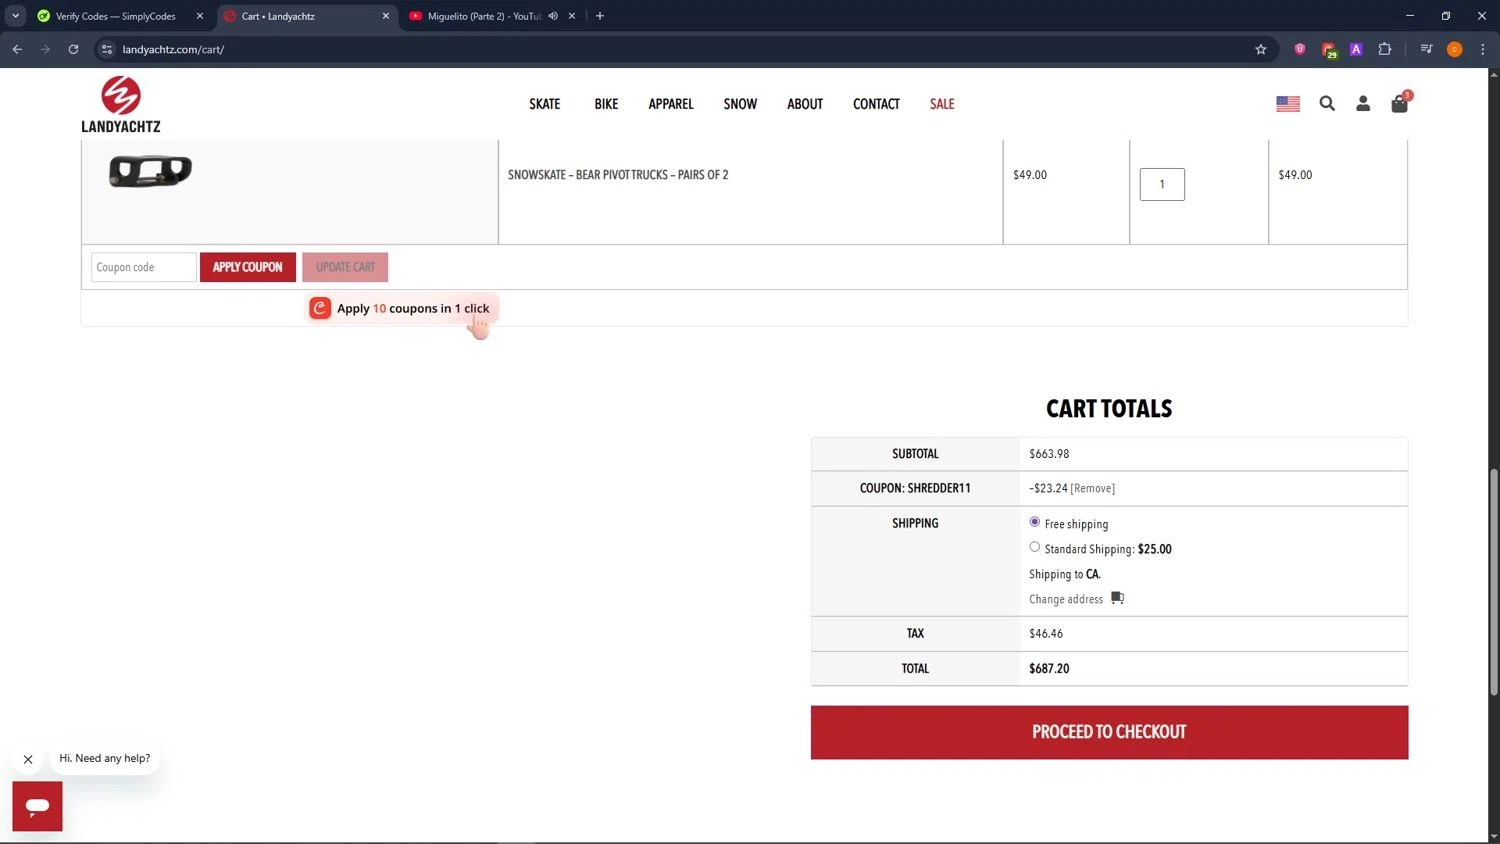Click the Bear Pivot Trucks product thumbnail
This screenshot has width=1500, height=844.
tap(150, 171)
